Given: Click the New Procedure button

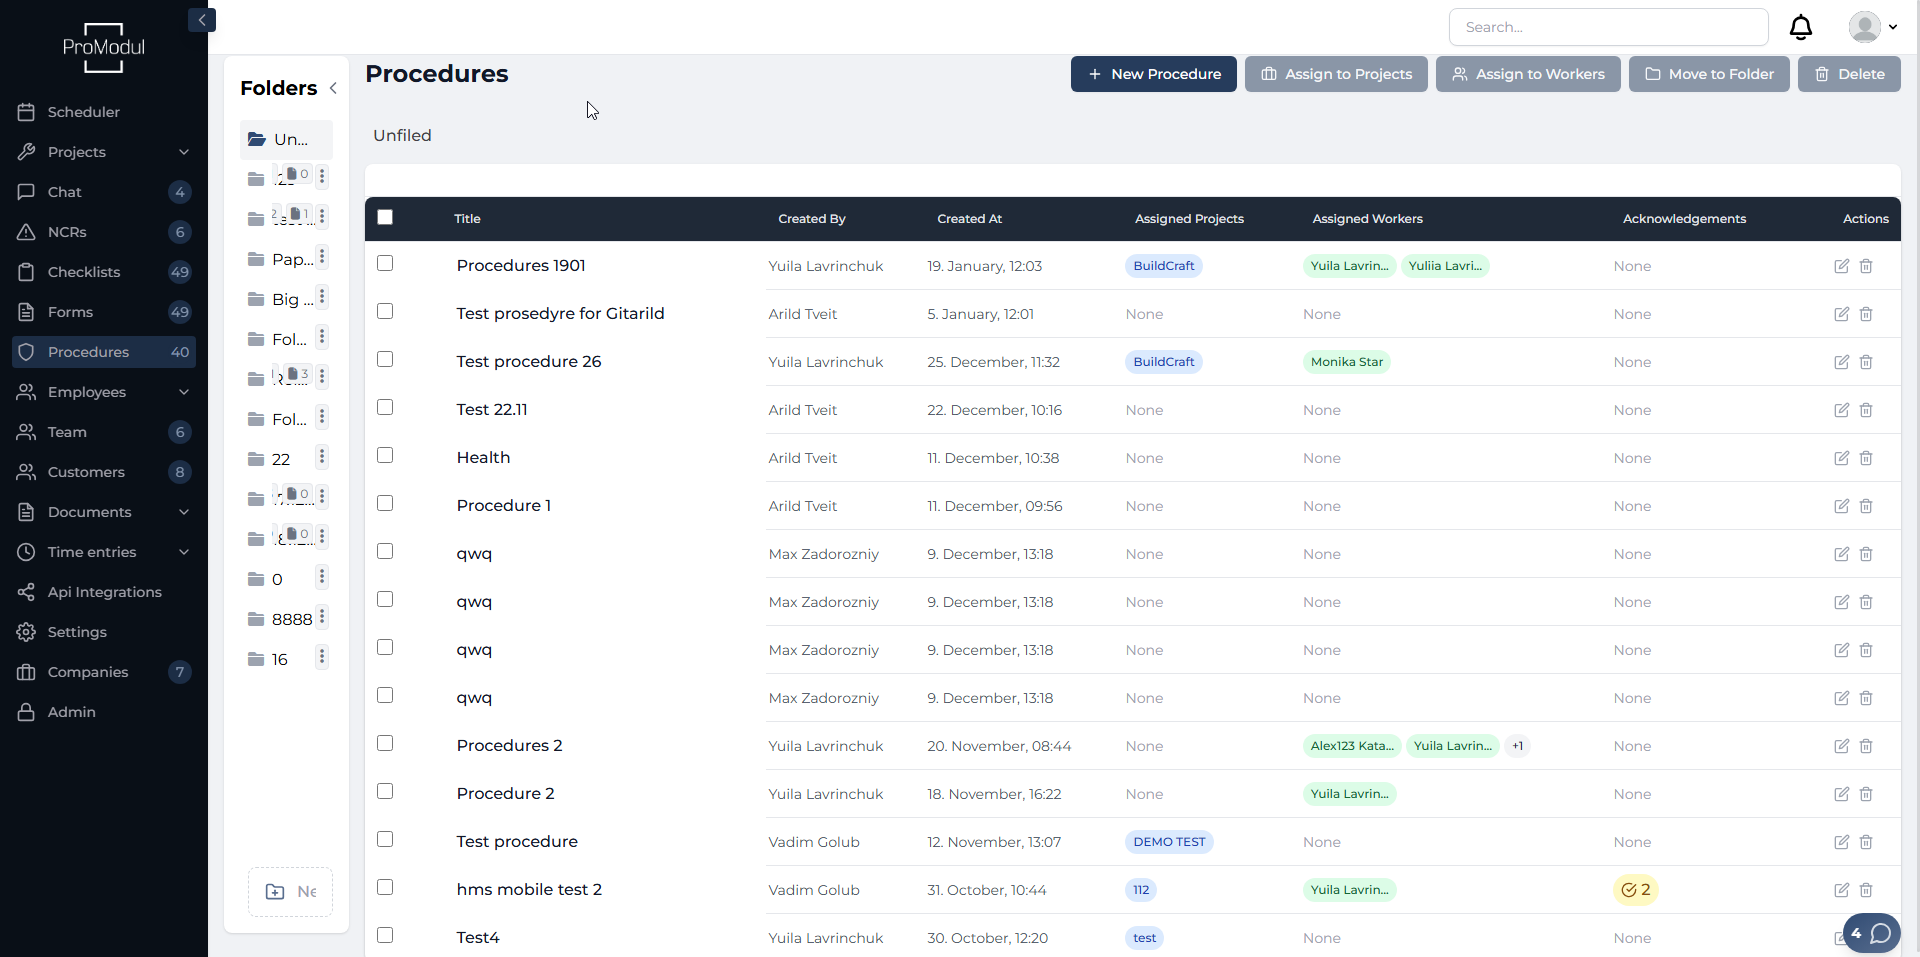Looking at the screenshot, I should (x=1153, y=74).
